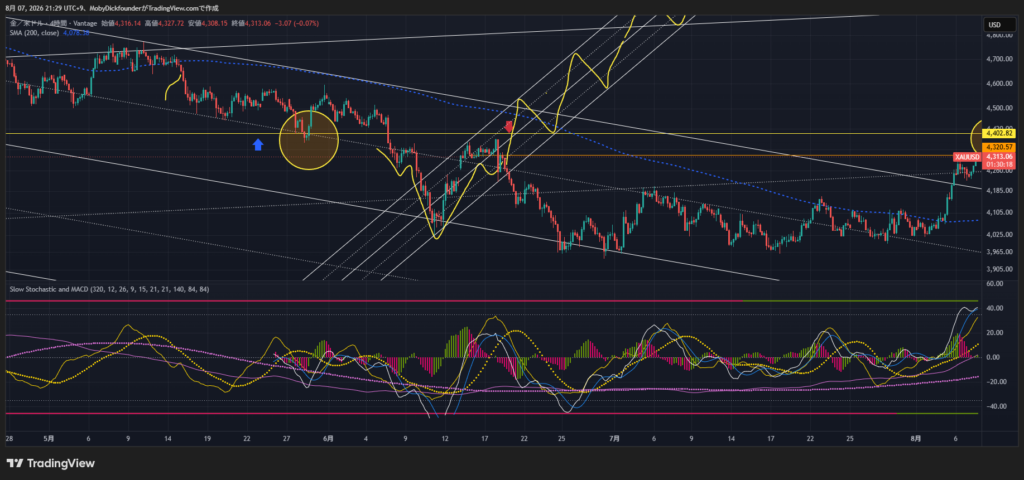Click the 4,105.00 price axis label
Image resolution: width=1024 pixels, height=480 pixels.
click(998, 212)
